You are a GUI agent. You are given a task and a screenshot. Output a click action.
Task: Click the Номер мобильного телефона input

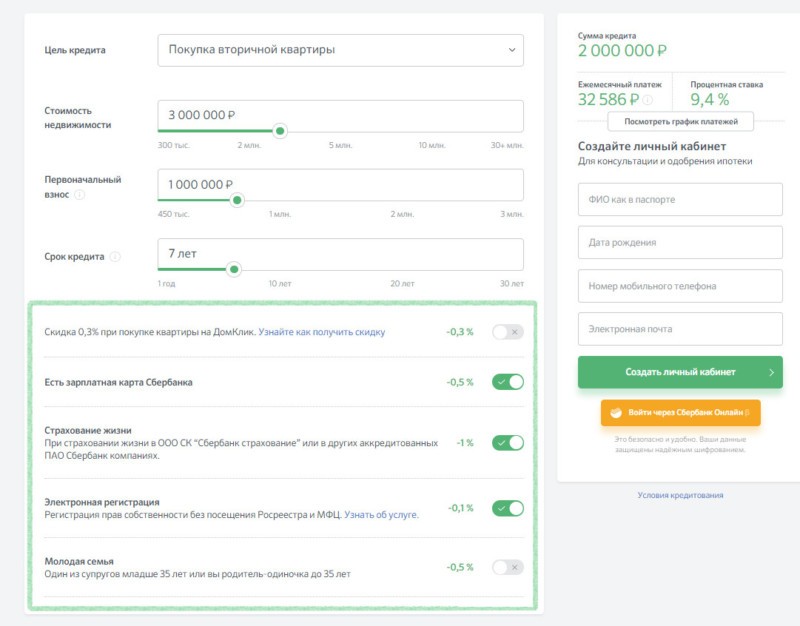(x=680, y=286)
